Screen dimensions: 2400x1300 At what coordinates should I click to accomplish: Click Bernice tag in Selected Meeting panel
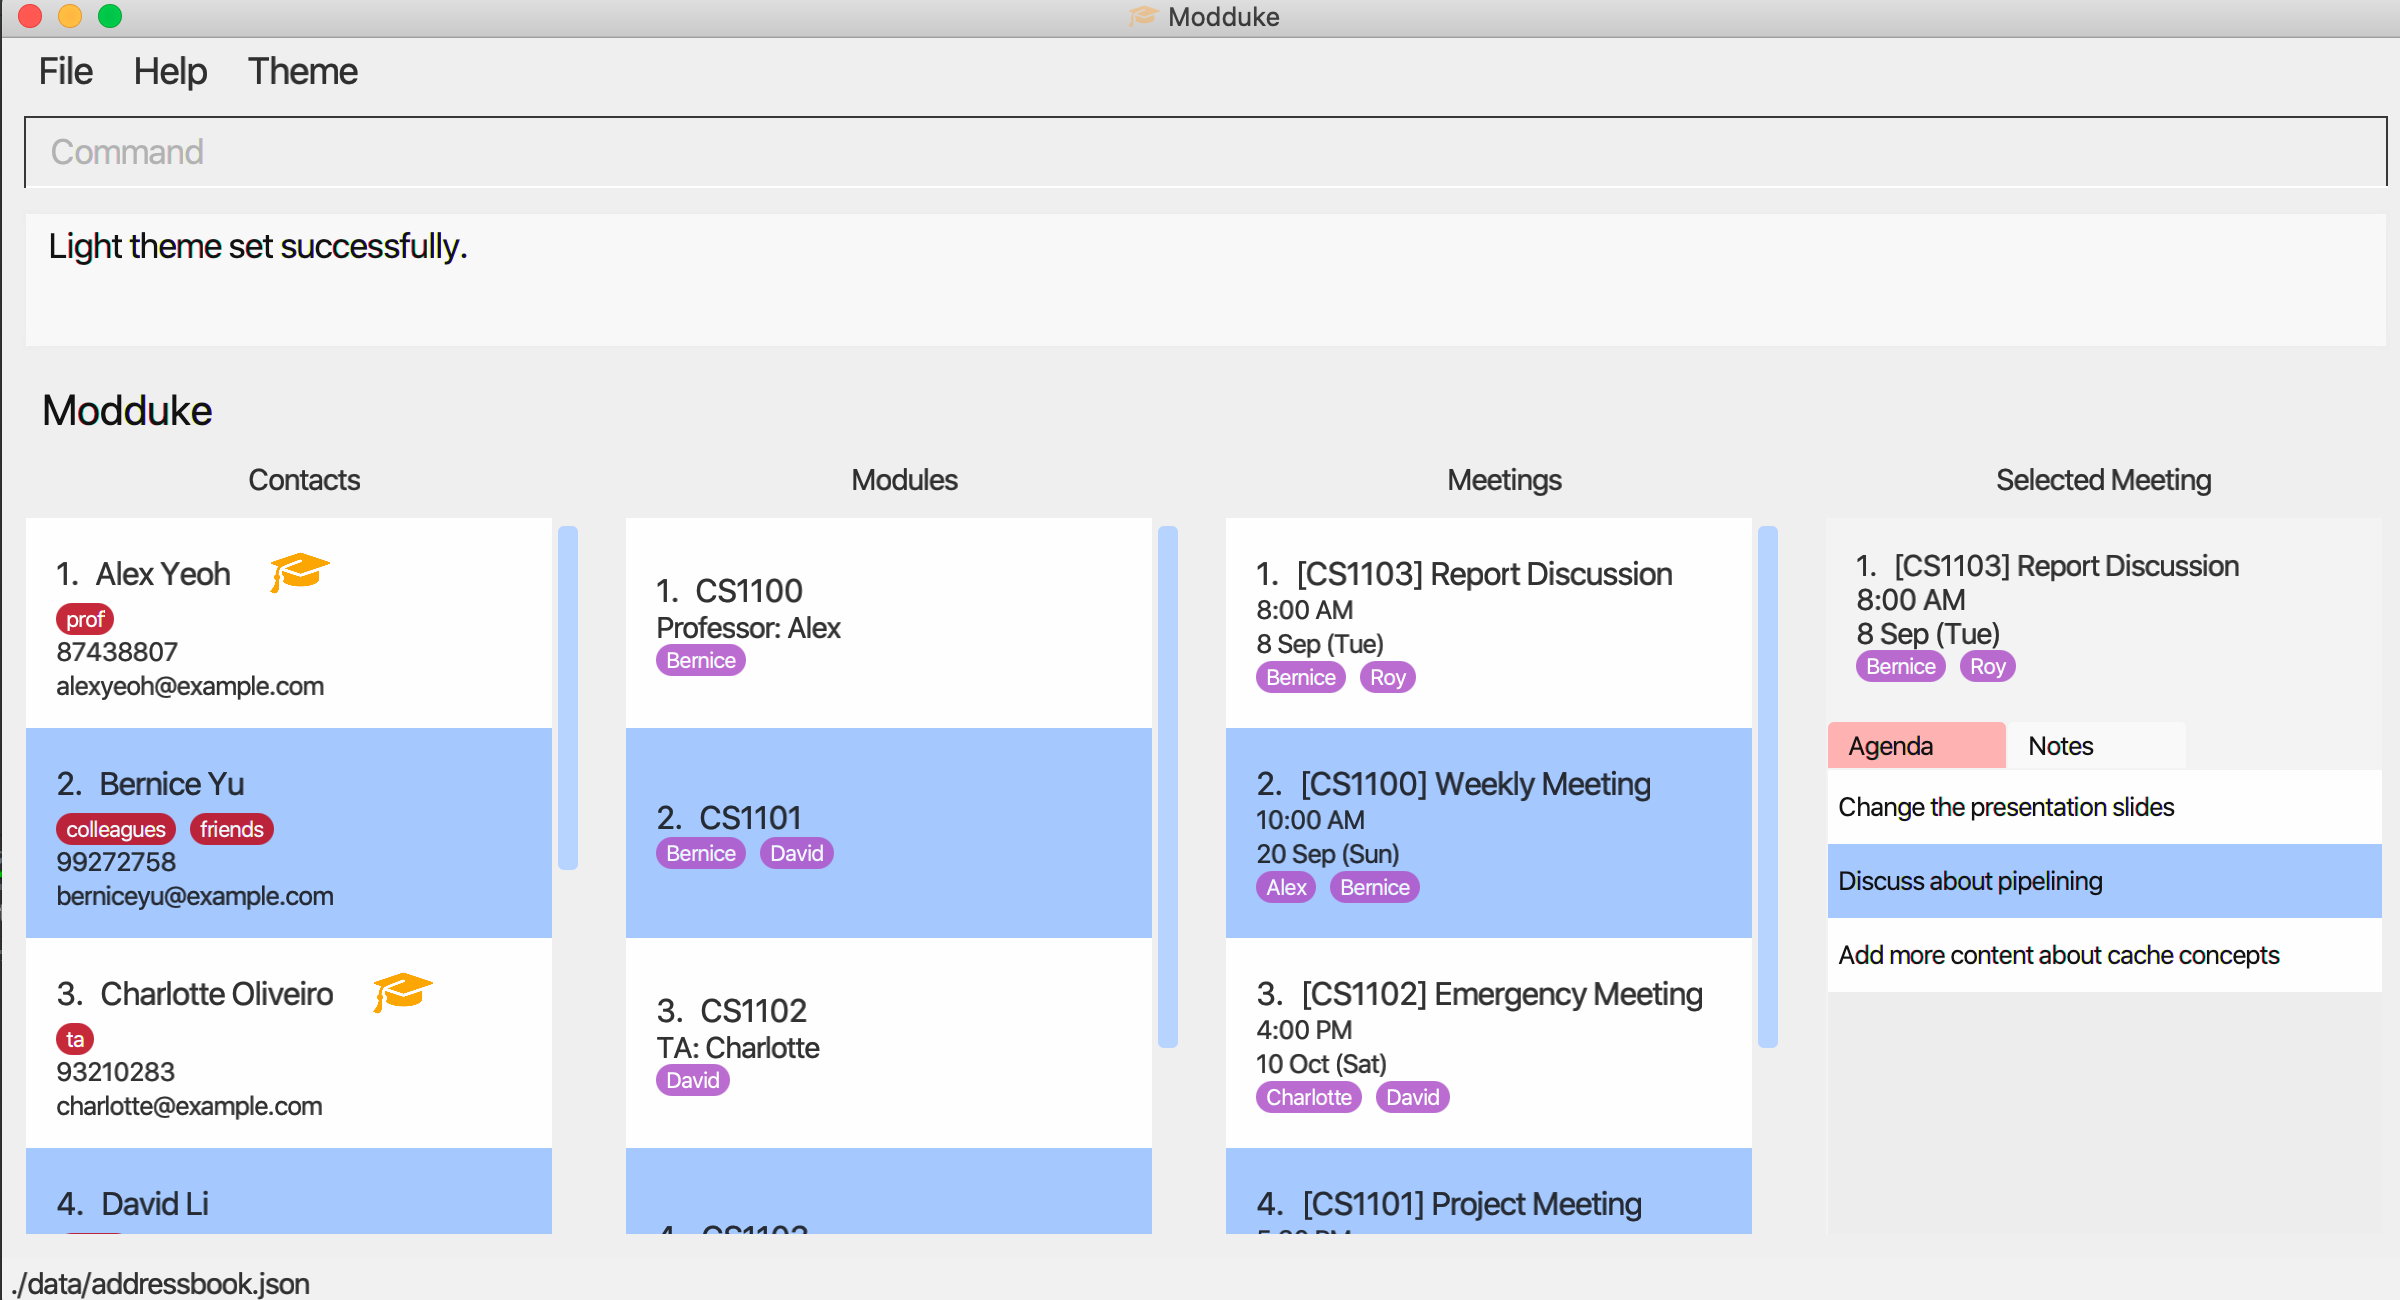click(1901, 666)
